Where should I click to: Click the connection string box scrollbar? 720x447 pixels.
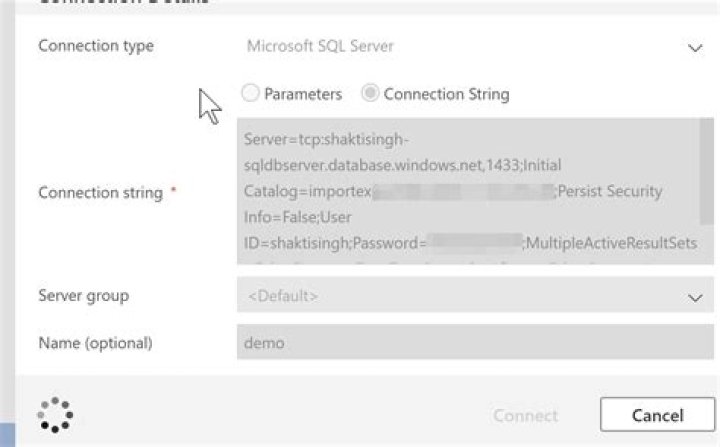pyautogui.click(x=707, y=171)
